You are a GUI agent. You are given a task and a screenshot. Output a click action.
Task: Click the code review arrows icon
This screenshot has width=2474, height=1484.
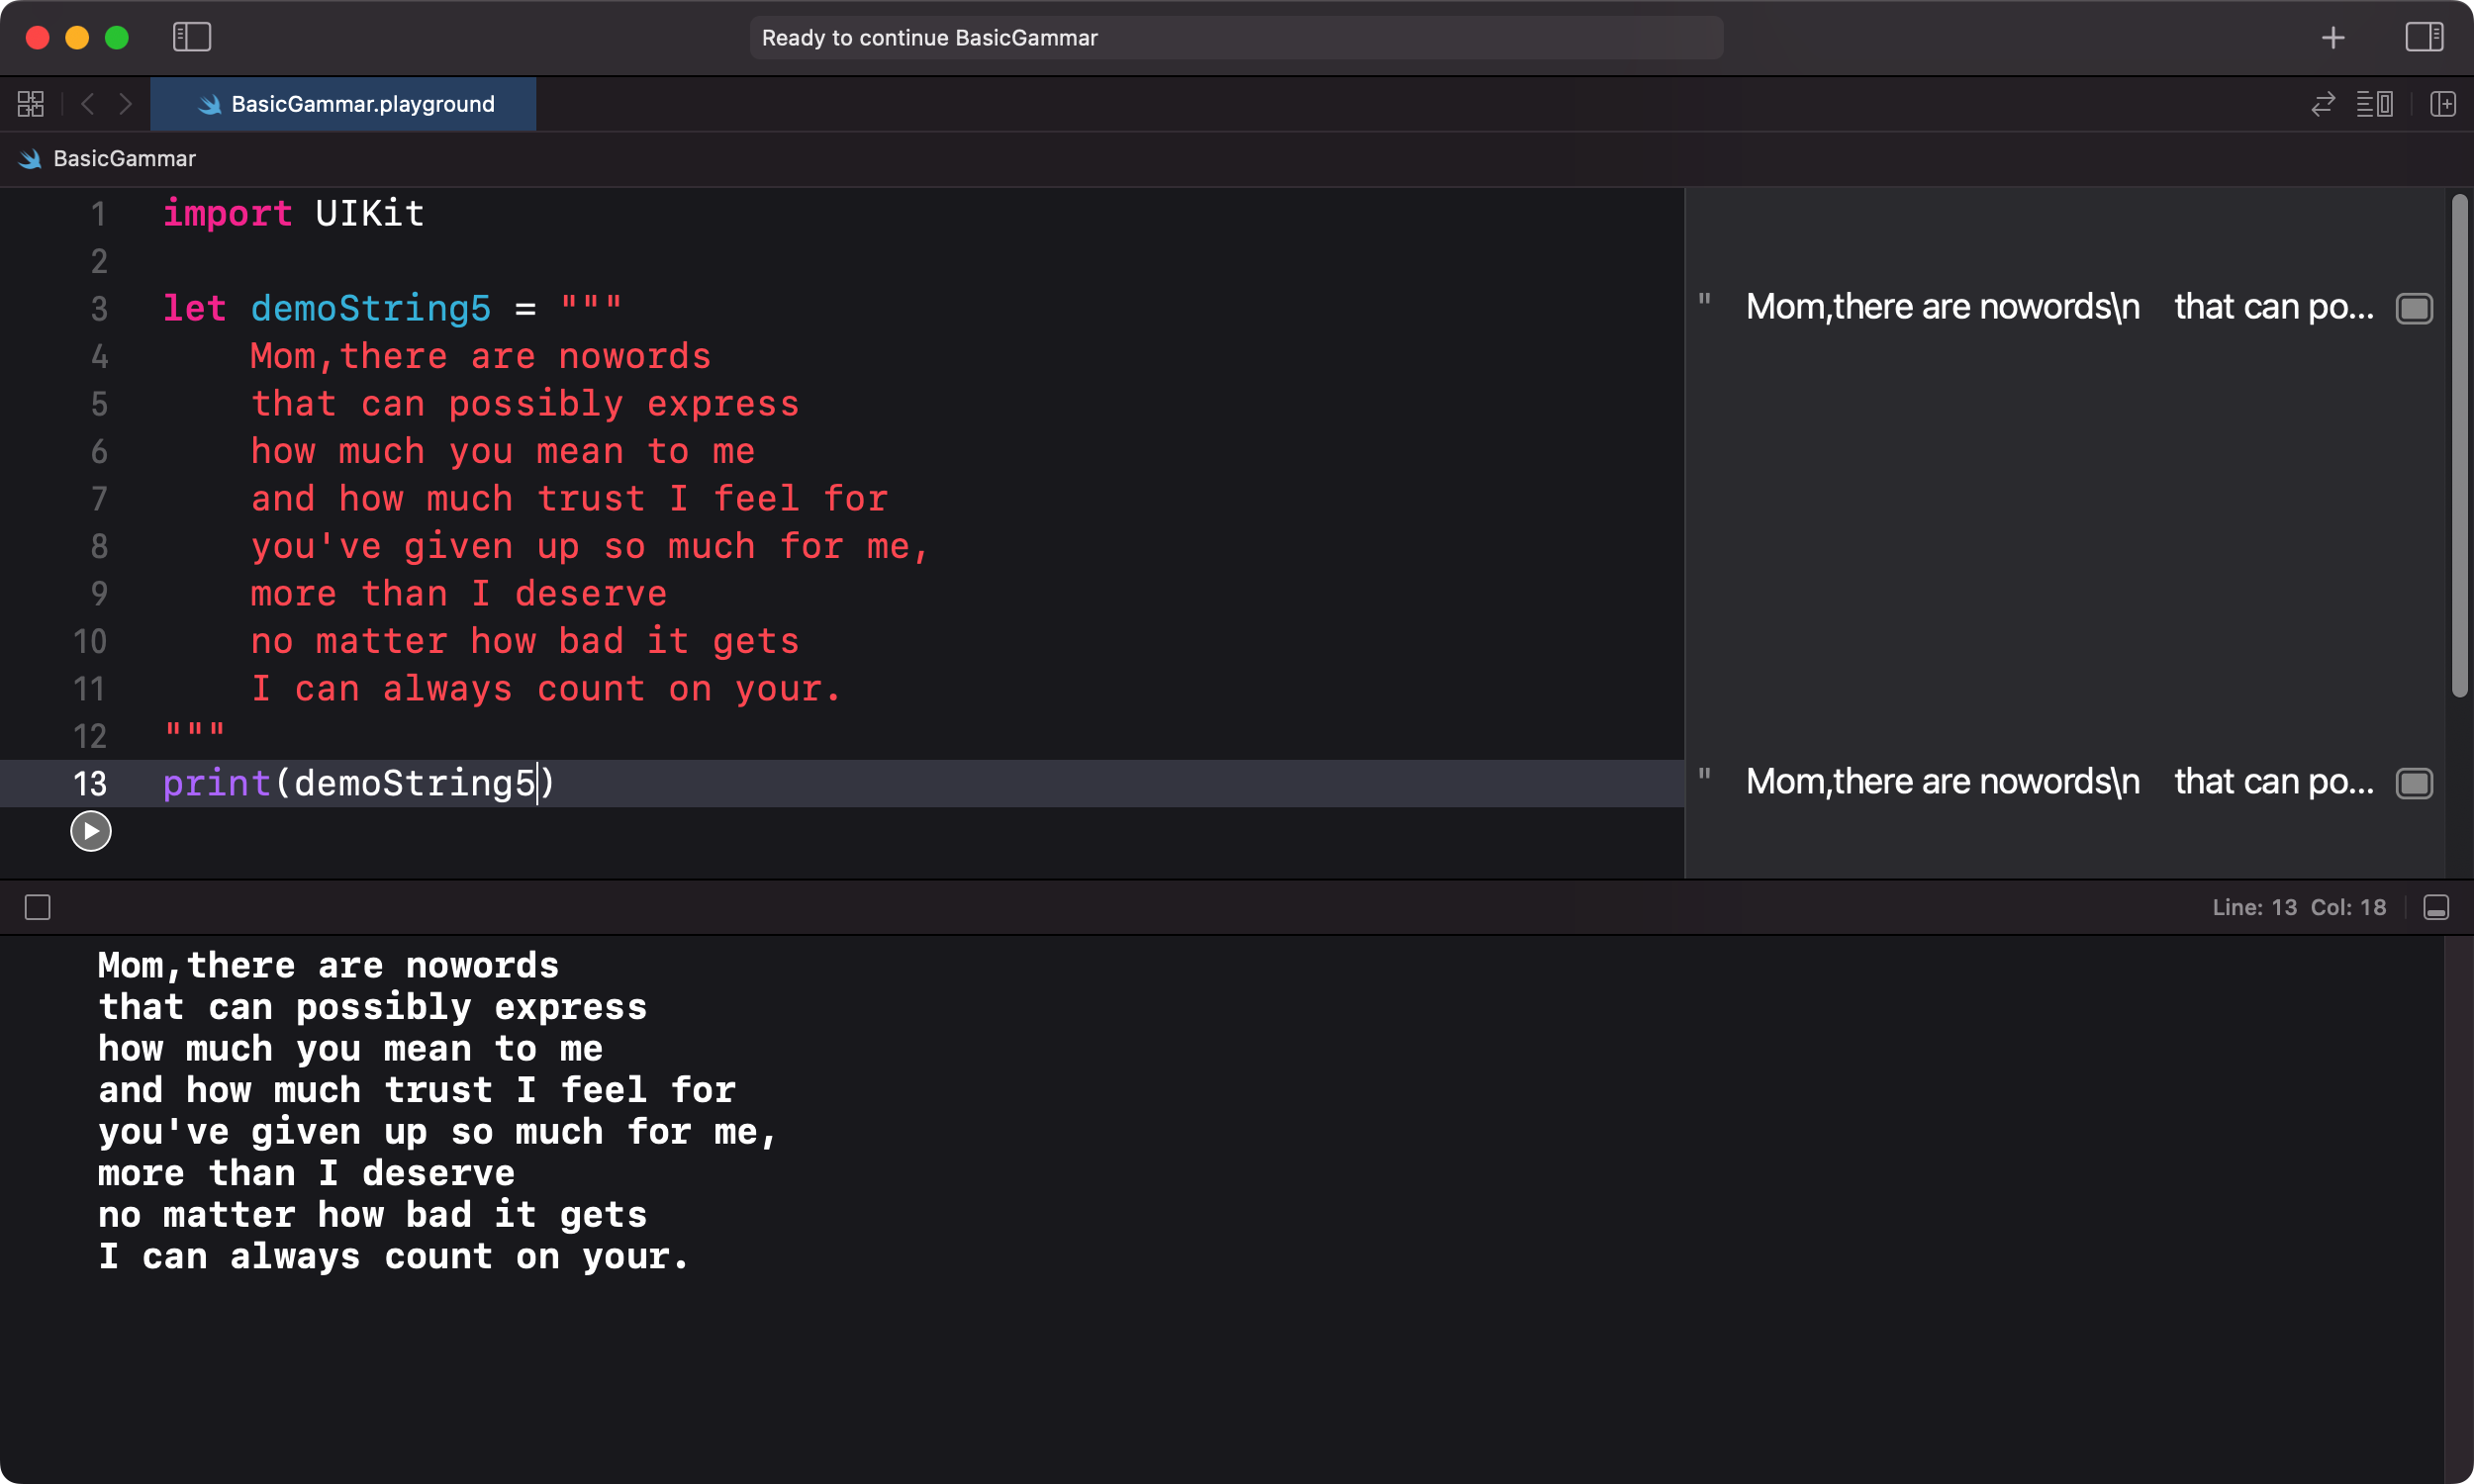click(x=2323, y=104)
